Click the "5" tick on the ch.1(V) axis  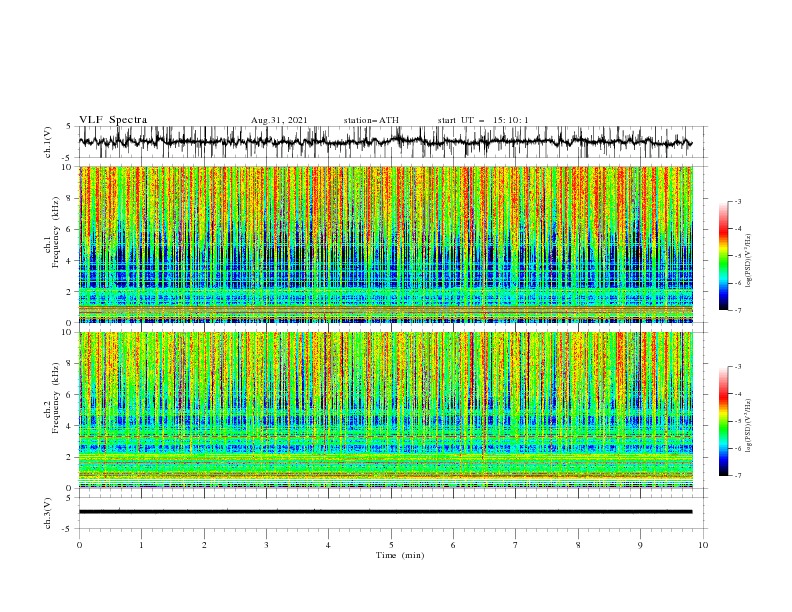click(x=69, y=127)
